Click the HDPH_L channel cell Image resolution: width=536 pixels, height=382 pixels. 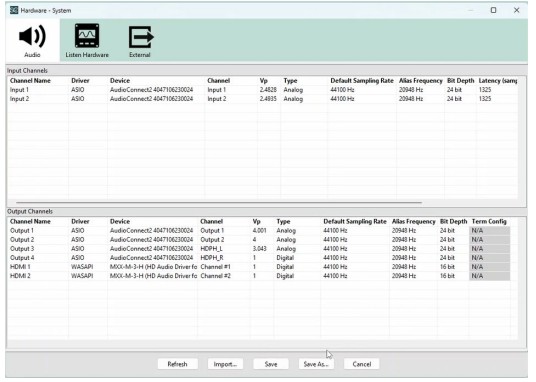click(211, 249)
